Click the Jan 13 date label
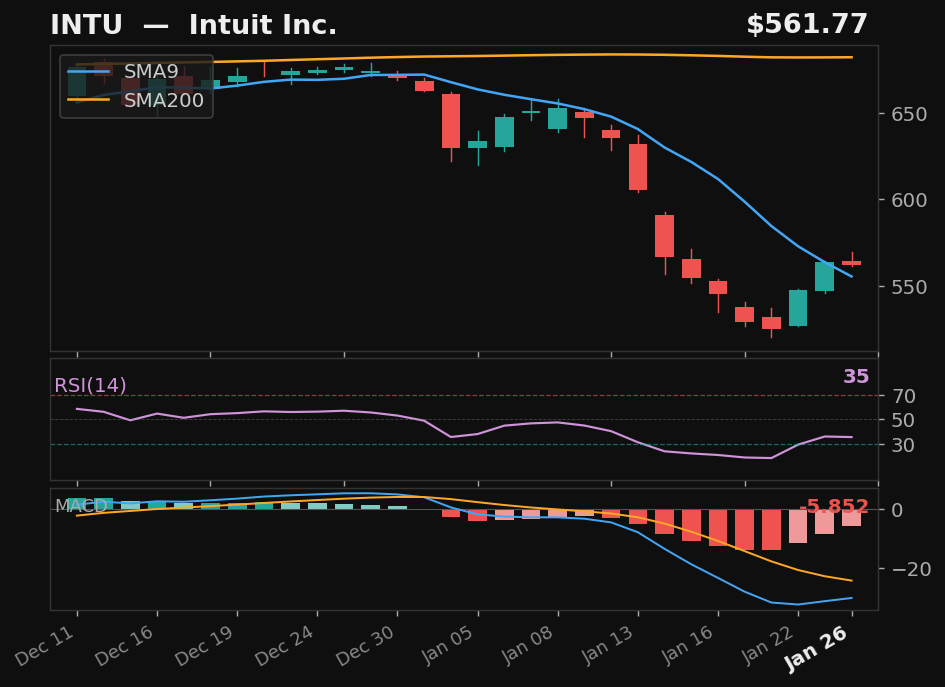Viewport: 945px width, 687px height. 608,645
